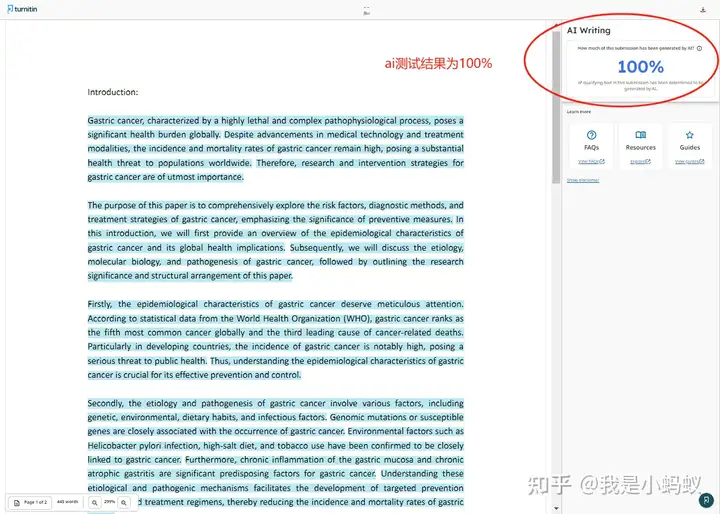Click the Turnitin logo
The image size is (720, 514).
point(22,9)
